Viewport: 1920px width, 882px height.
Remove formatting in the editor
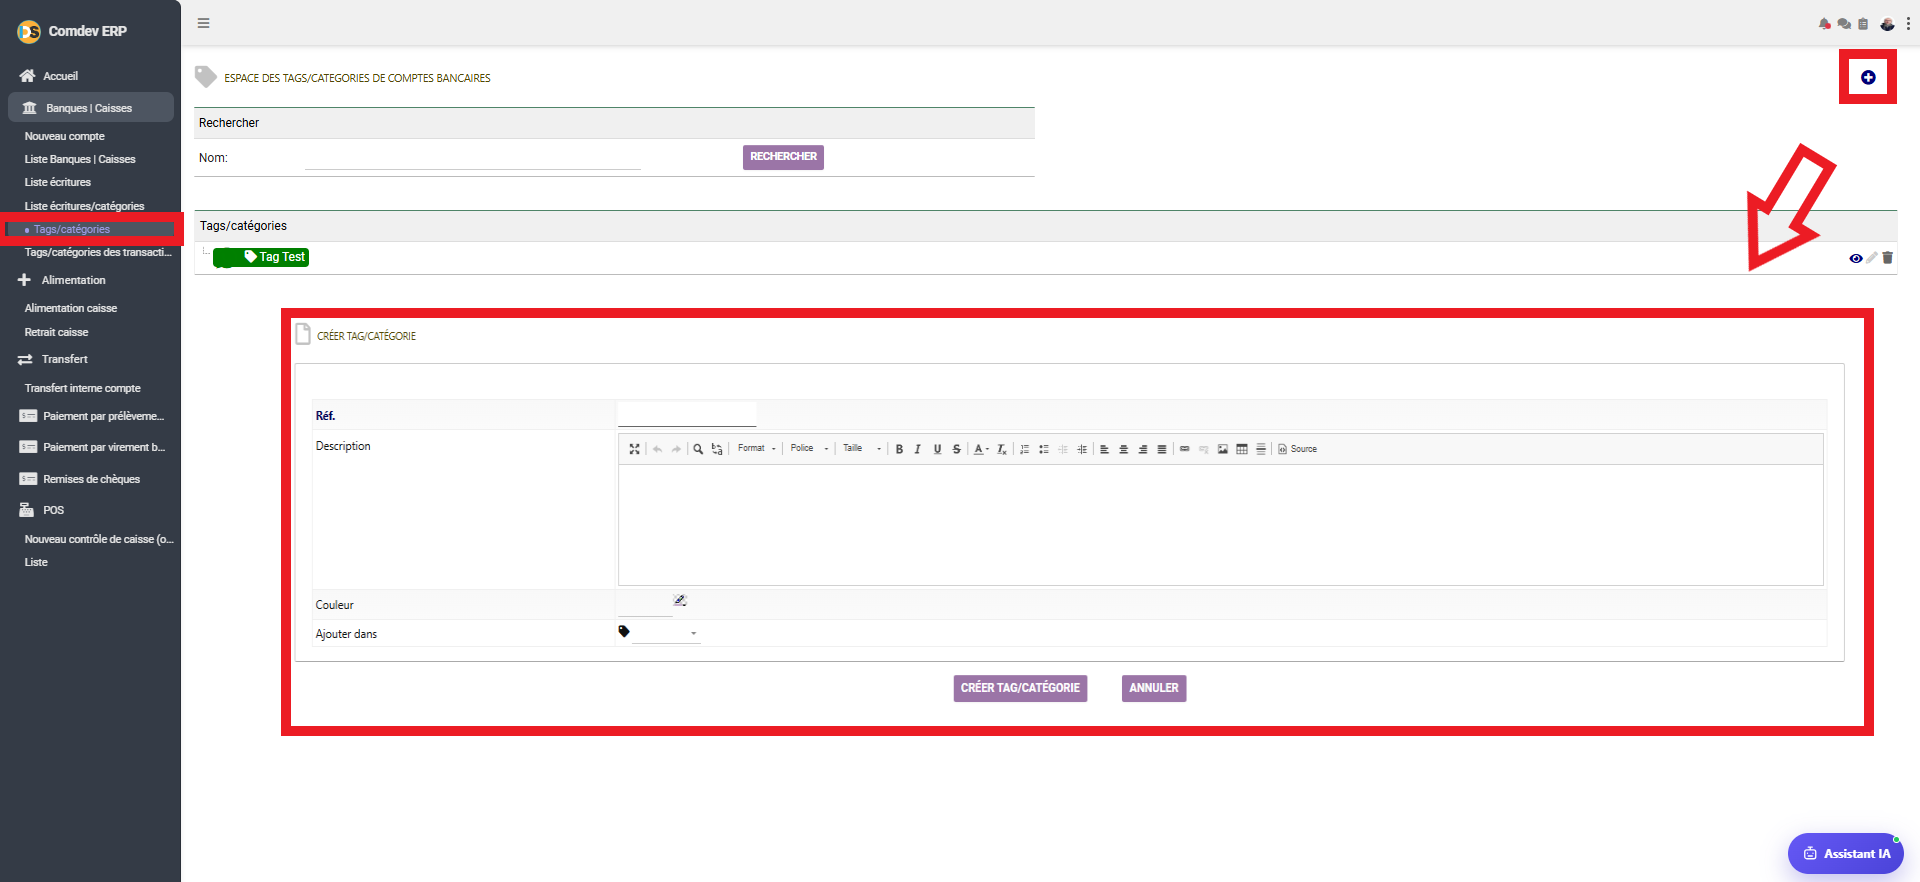[1001, 449]
